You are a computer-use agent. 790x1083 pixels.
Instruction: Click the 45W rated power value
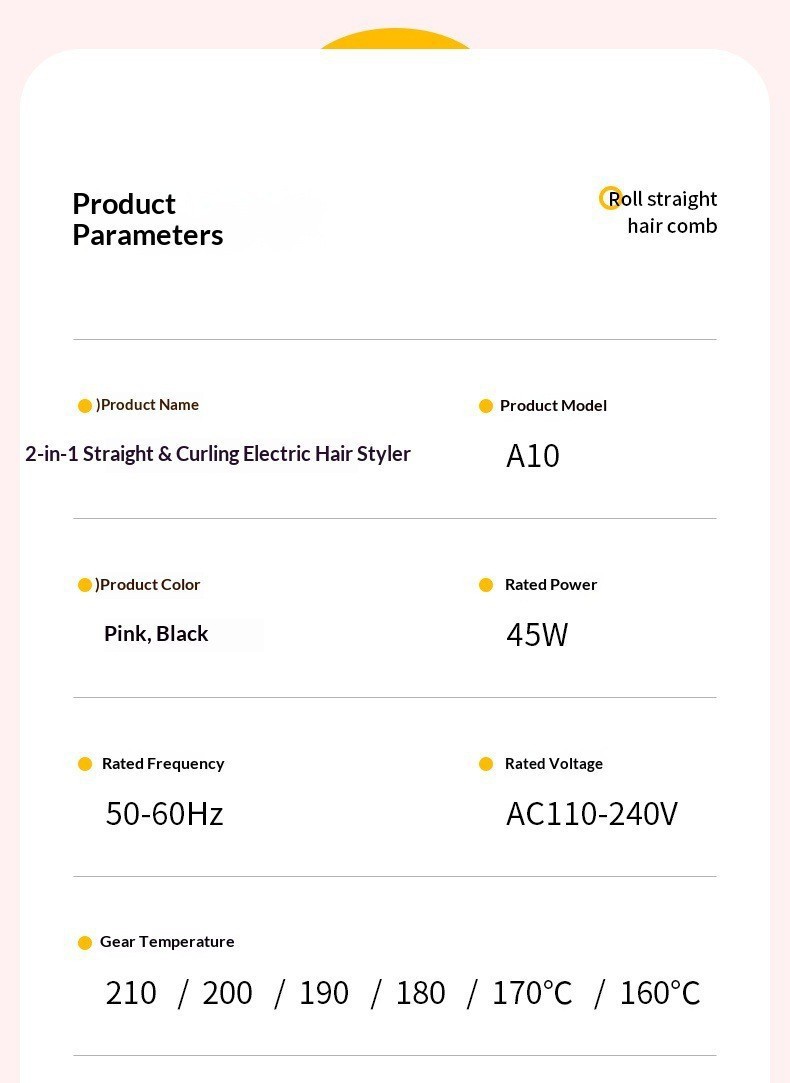click(x=537, y=635)
